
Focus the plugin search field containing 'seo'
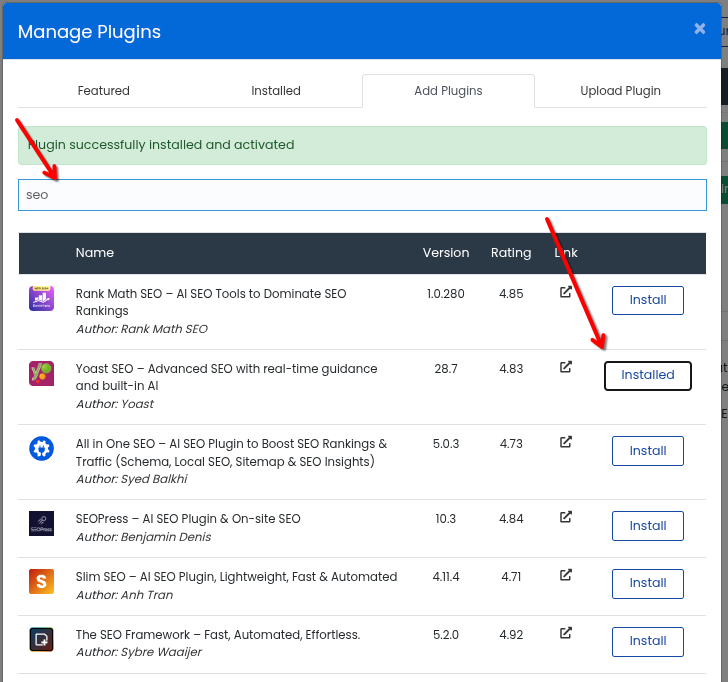coord(362,195)
